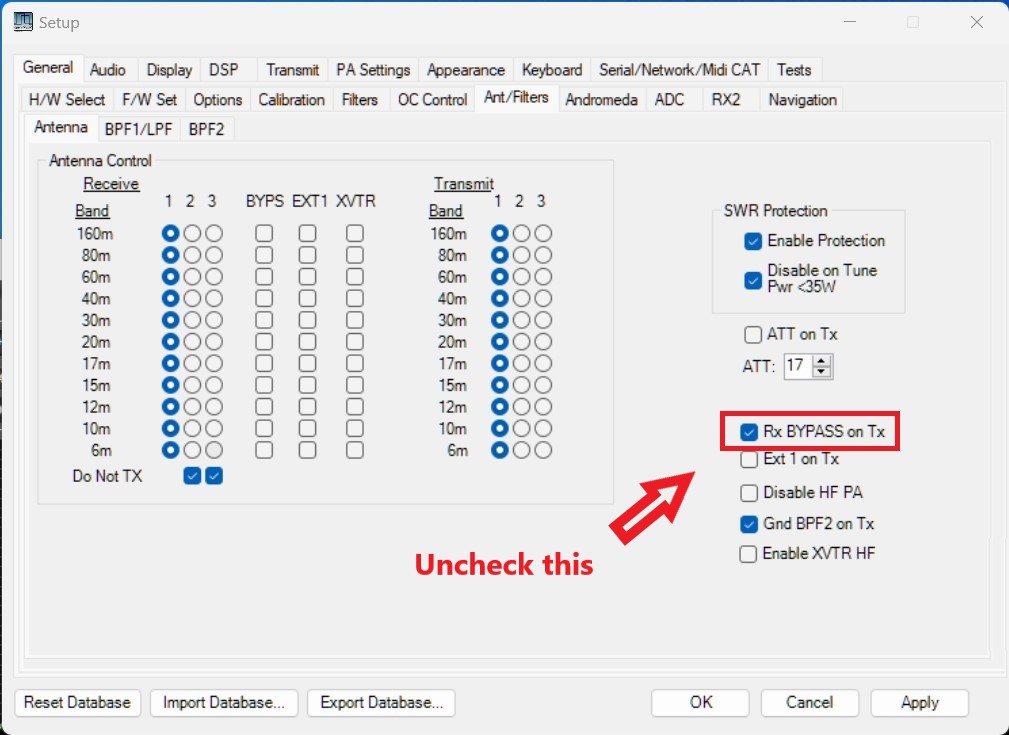
Task: Tick the Enable XVTR HF checkbox
Action: (x=748, y=554)
